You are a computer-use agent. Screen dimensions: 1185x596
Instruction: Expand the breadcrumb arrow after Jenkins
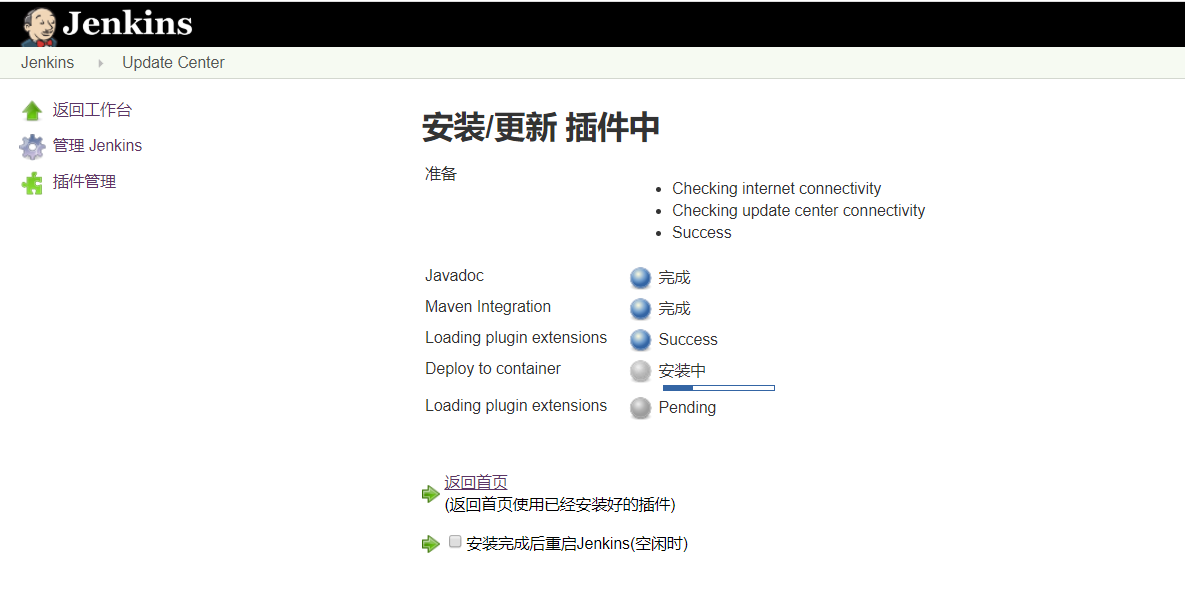point(101,63)
